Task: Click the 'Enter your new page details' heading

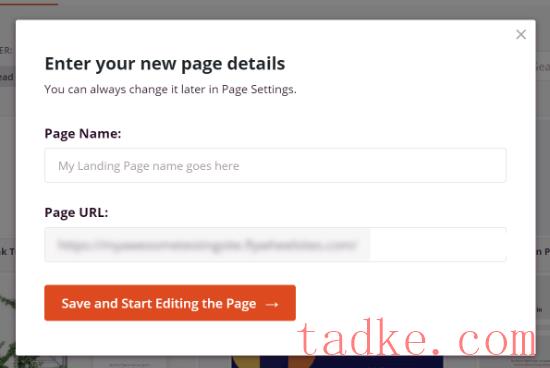Action: (x=165, y=64)
